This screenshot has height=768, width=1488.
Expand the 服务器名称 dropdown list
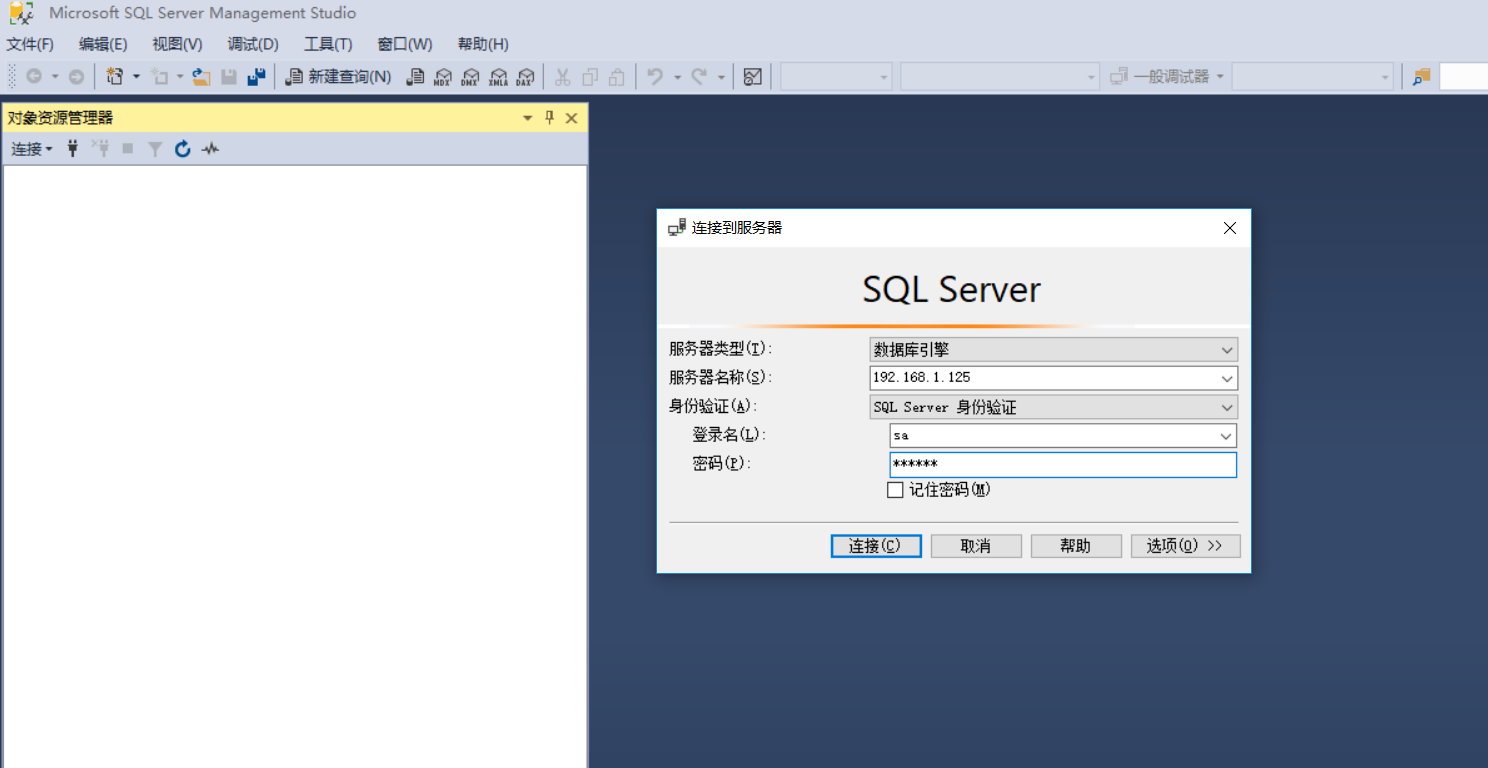pyautogui.click(x=1227, y=378)
